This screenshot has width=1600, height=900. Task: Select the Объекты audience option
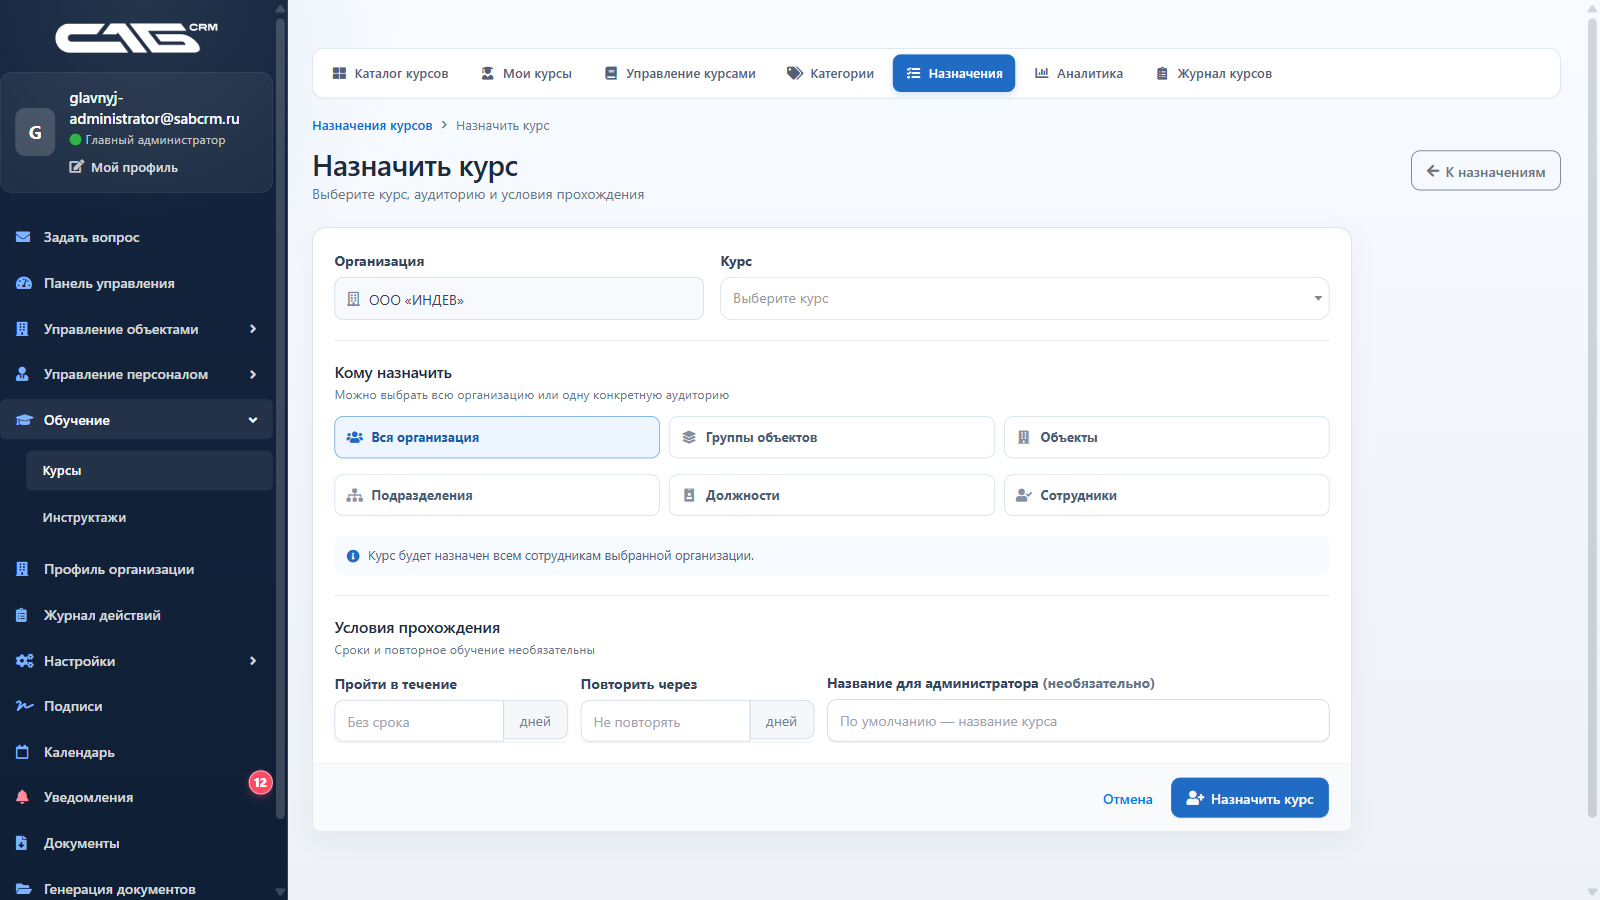1166,437
